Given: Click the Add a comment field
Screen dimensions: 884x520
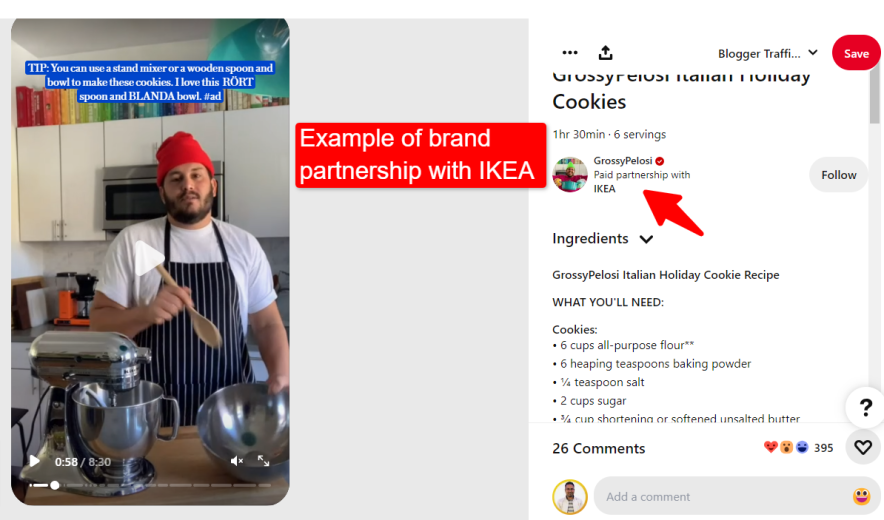Looking at the screenshot, I should [x=720, y=496].
